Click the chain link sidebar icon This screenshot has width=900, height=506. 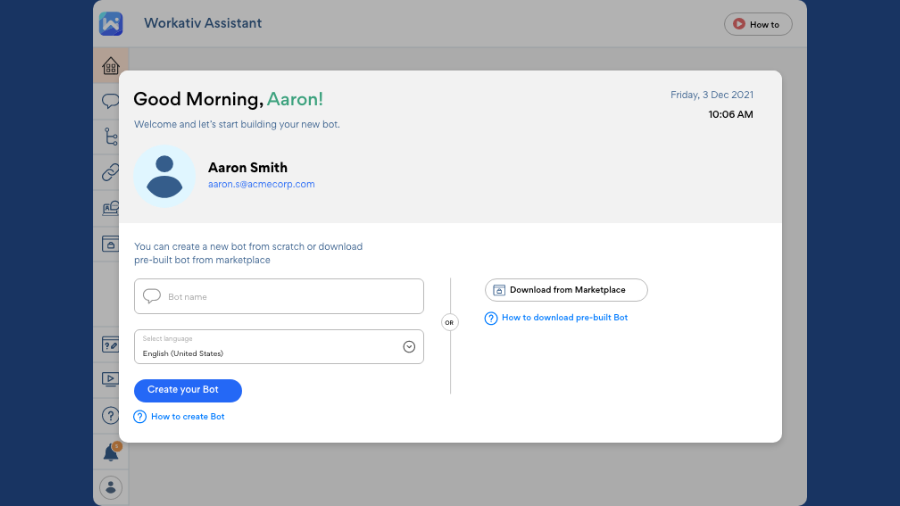[x=111, y=173]
